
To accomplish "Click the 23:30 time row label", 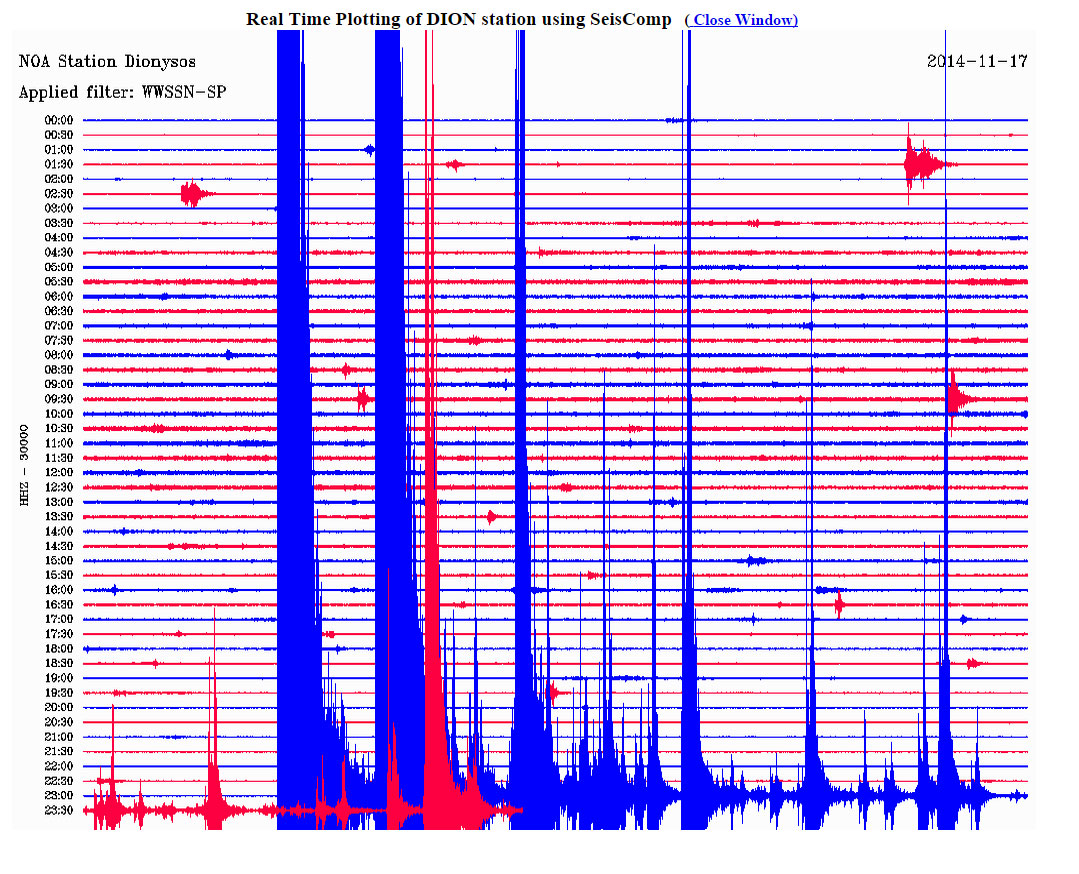I will (58, 810).
